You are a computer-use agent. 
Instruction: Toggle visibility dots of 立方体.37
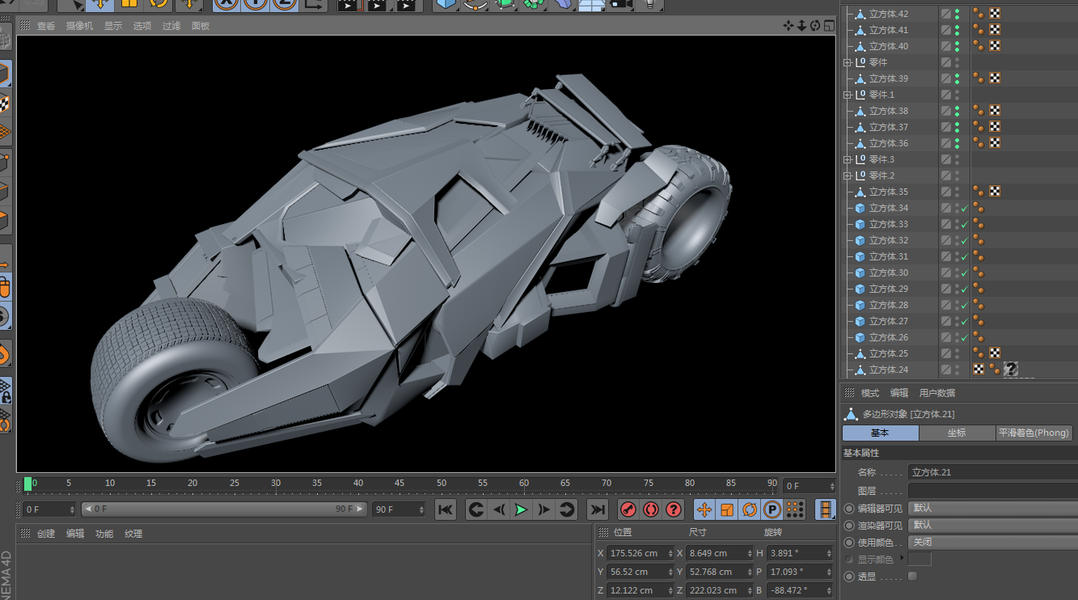957,126
